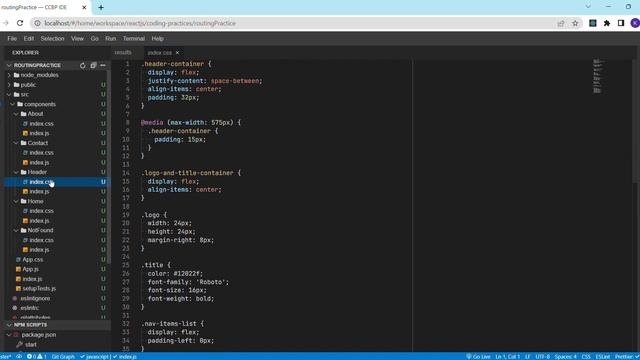The height and width of the screenshot is (360, 640).
Task: Open index.css under About folder
Action: point(41,124)
